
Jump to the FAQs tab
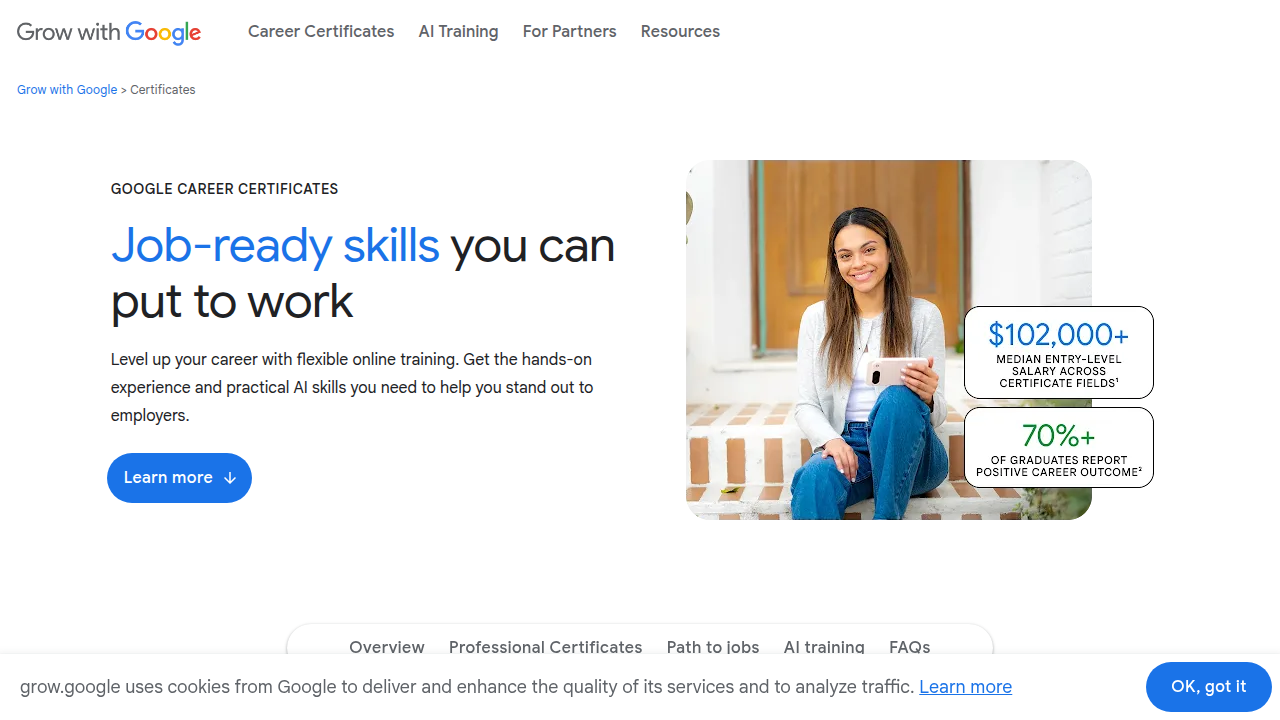tap(910, 647)
